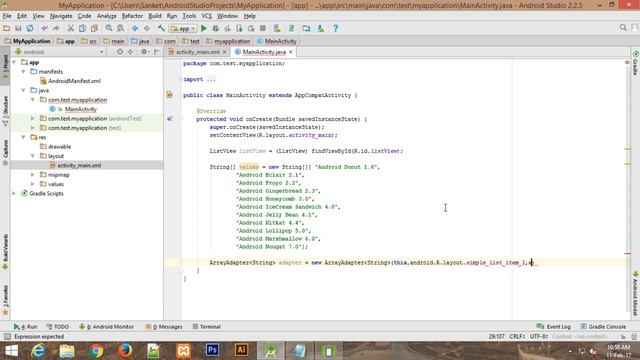Click the Navigate Back arrow icon
The width and height of the screenshot is (640, 360).
point(135,28)
